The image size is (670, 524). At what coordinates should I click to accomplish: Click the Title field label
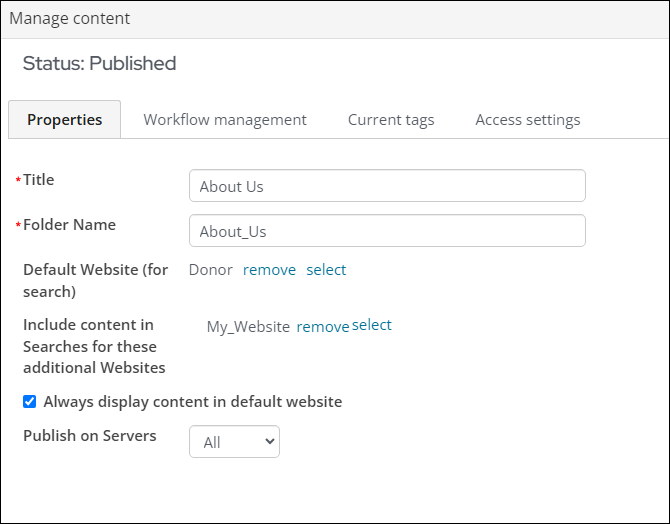[38, 180]
